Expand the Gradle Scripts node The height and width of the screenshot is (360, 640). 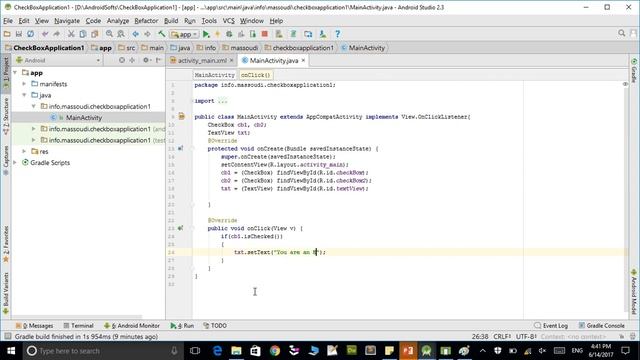click(15, 162)
